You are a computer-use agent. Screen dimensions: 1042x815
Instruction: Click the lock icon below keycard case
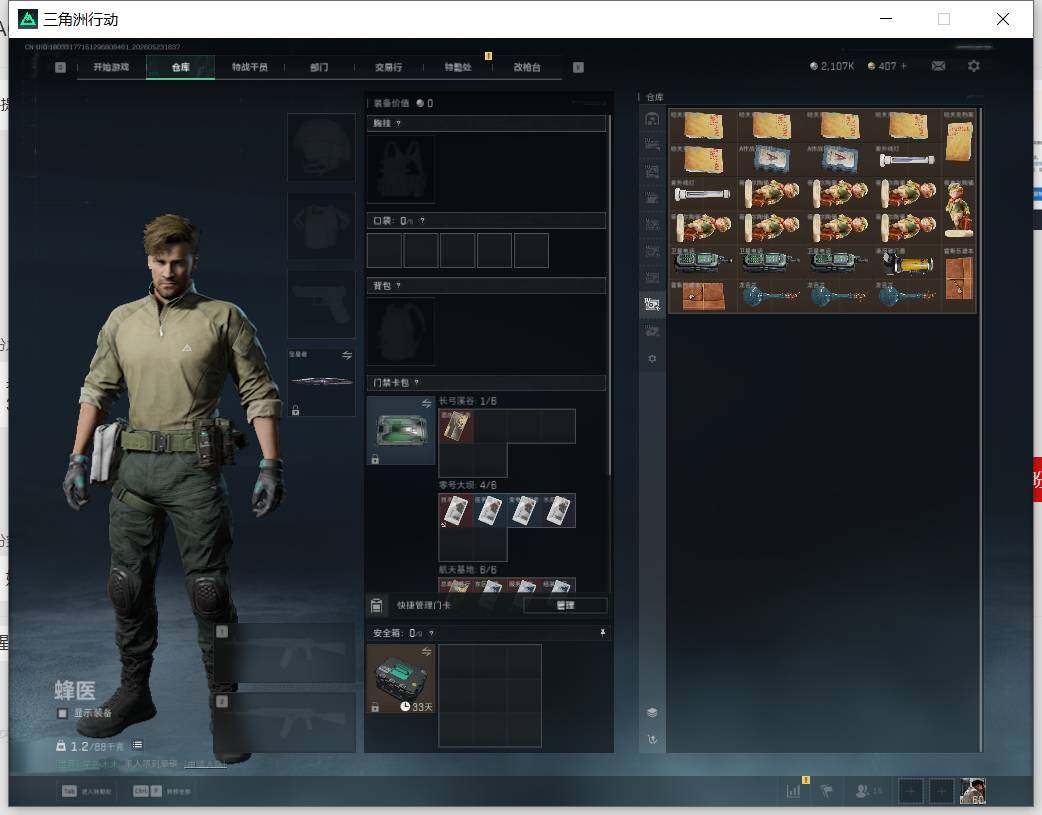(x=375, y=459)
